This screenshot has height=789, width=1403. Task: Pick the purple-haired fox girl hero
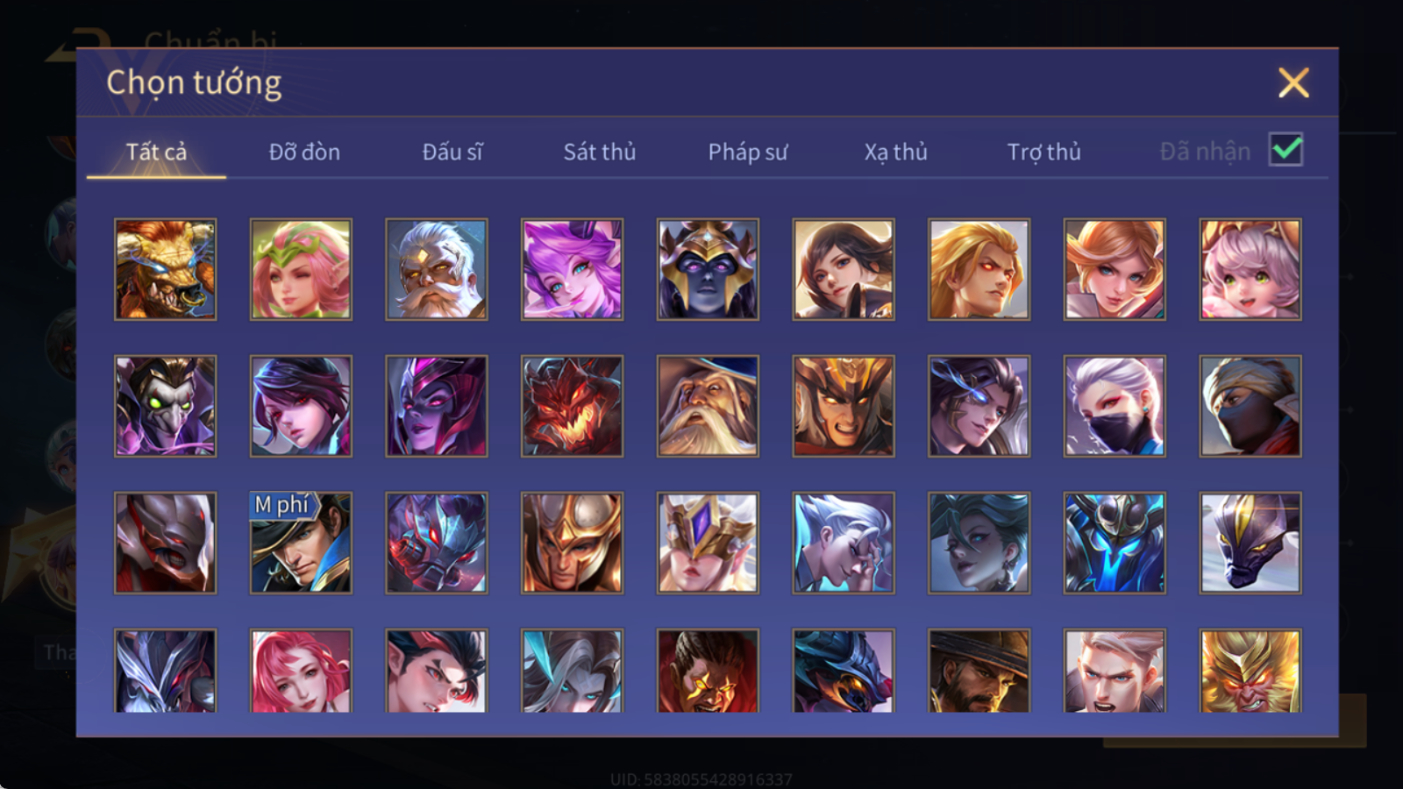pyautogui.click(x=572, y=270)
